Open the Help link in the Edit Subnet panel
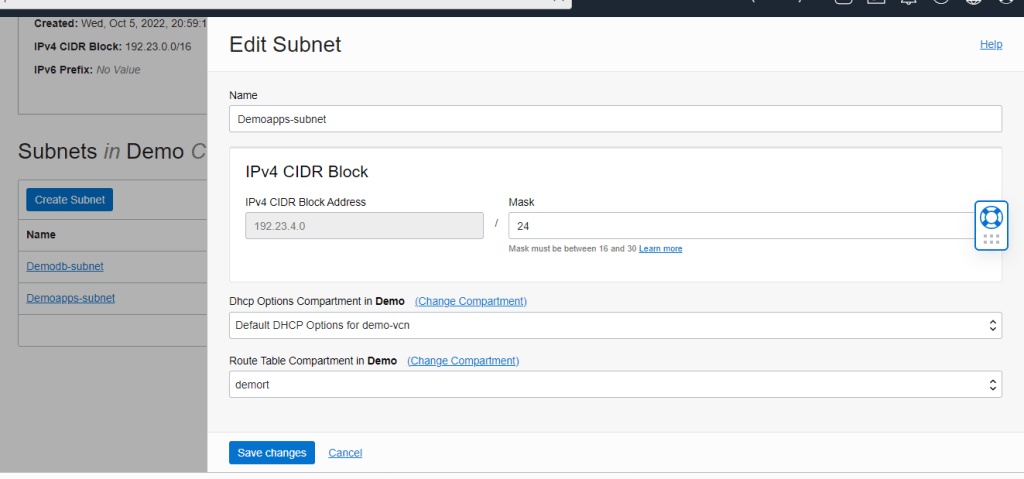The height and width of the screenshot is (479, 1024). pyautogui.click(x=990, y=44)
